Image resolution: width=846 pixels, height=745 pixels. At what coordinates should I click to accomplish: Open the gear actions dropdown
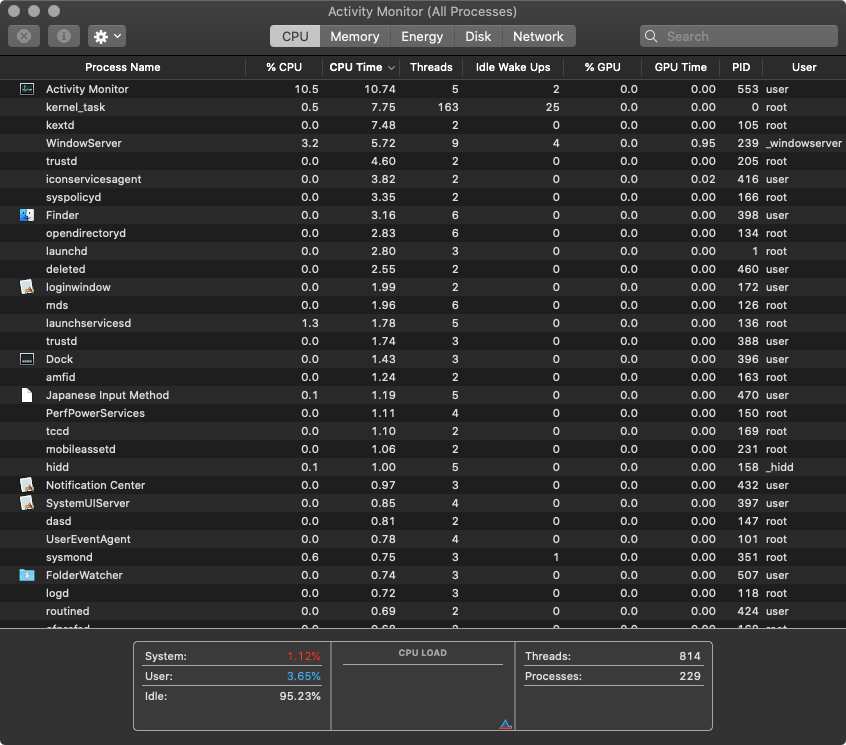106,36
